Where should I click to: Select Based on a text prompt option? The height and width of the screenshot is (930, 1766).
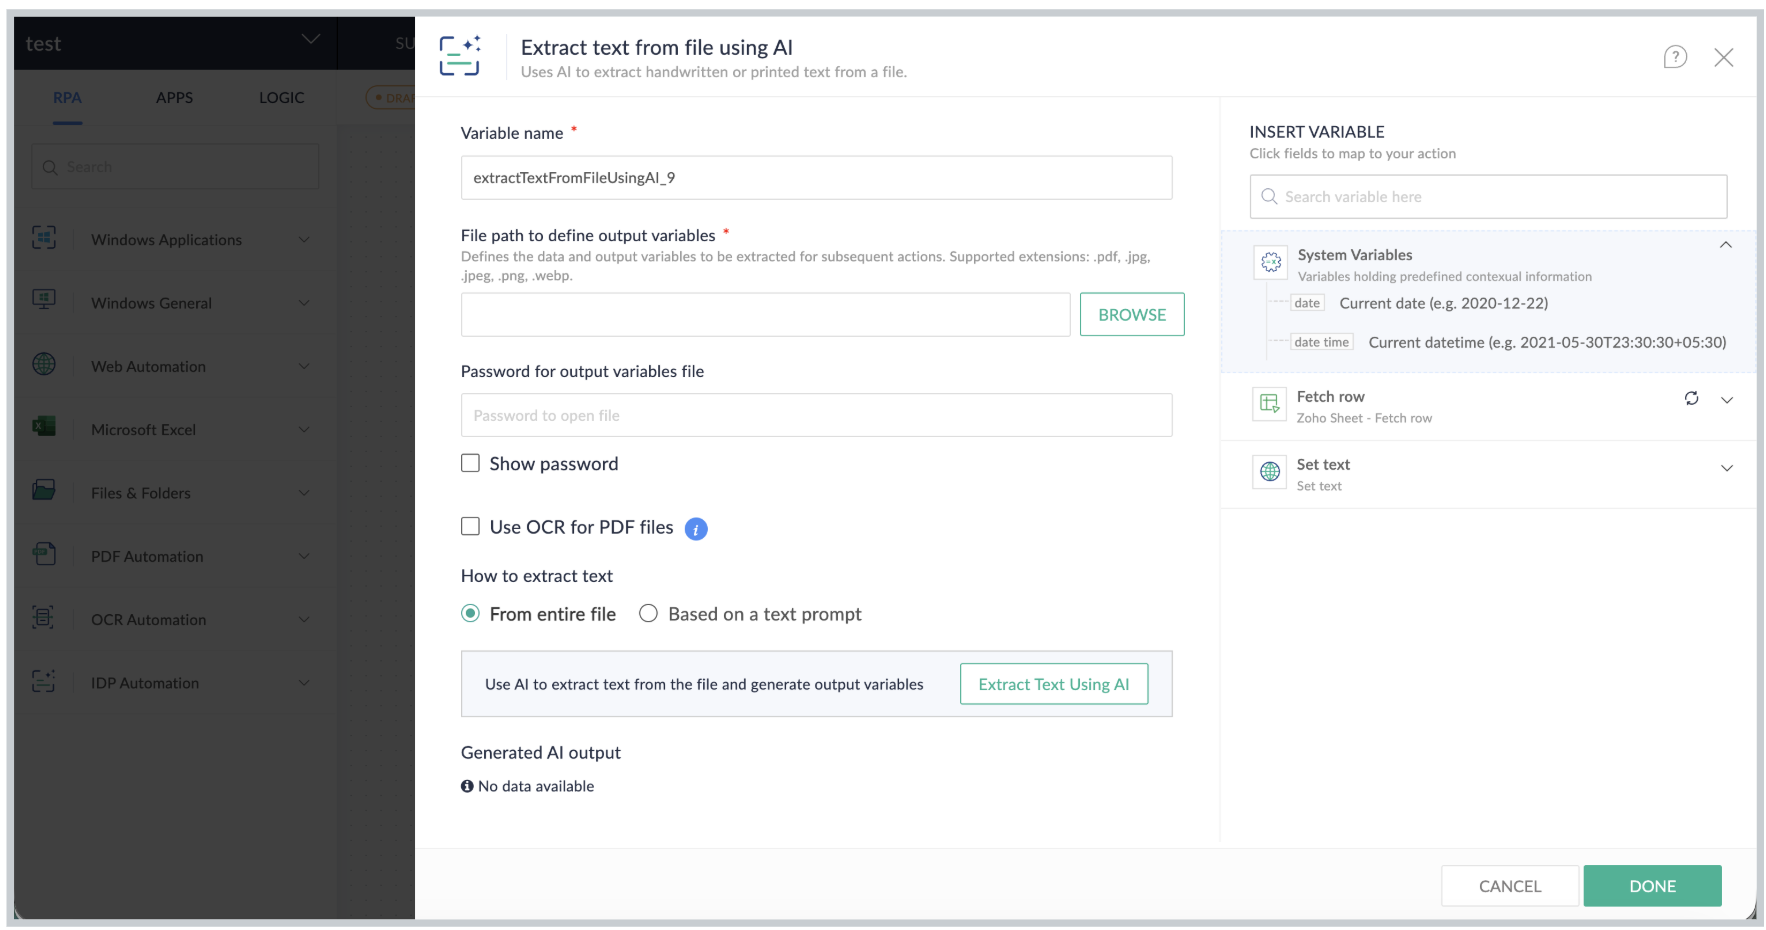point(648,613)
